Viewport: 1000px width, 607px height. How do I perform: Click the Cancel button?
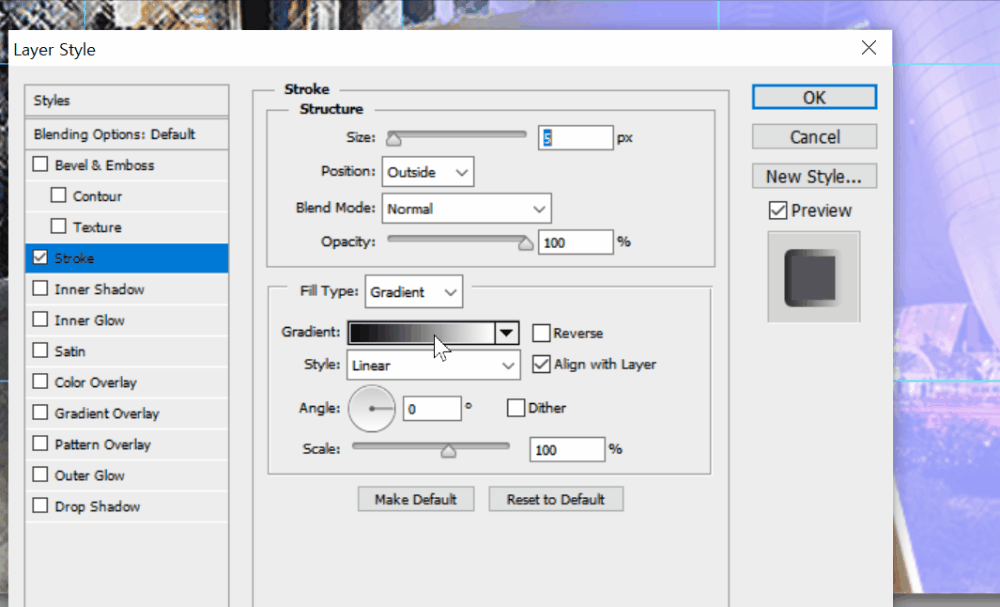814,136
